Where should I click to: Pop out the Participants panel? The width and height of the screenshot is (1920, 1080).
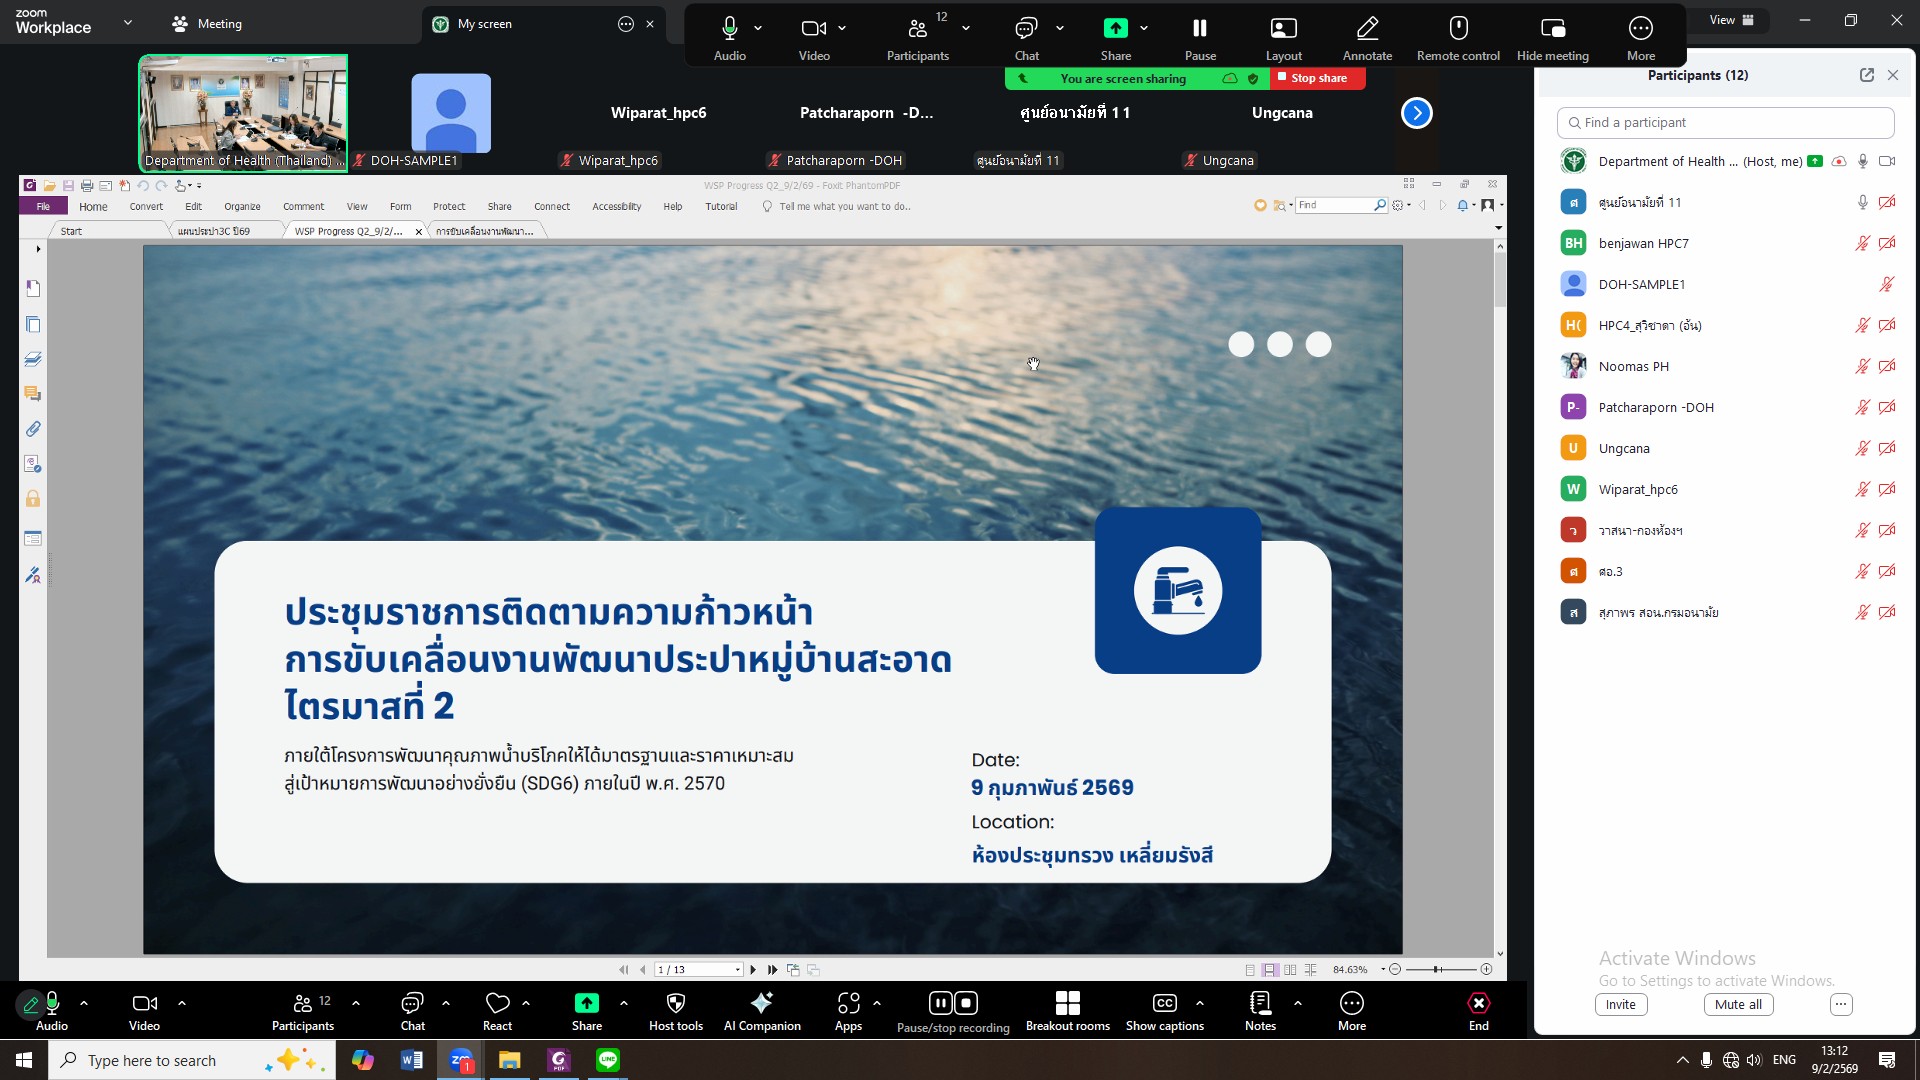(x=1866, y=75)
